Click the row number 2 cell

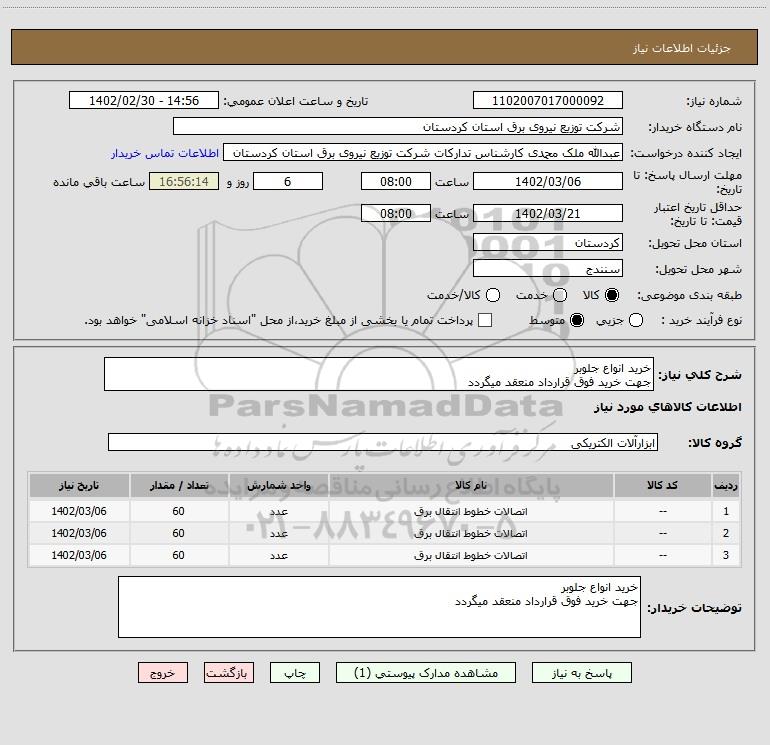pos(726,533)
